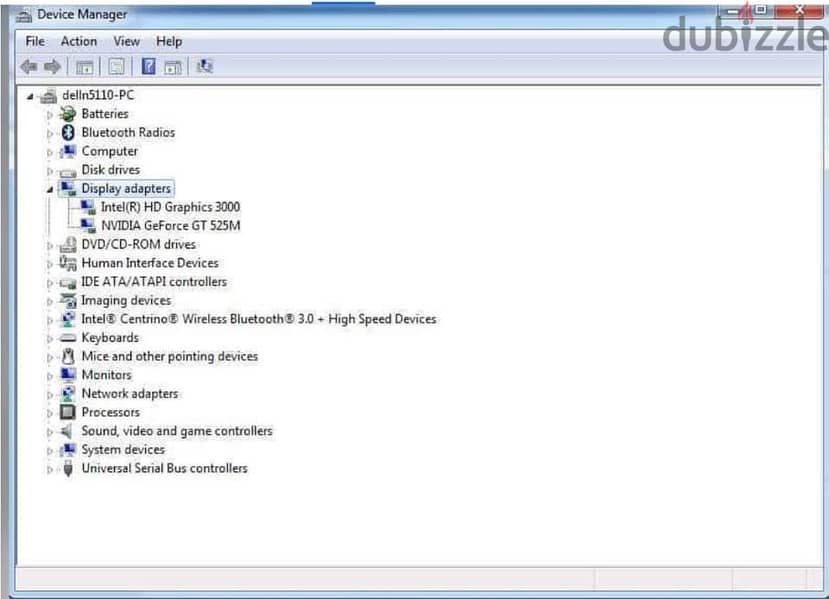Open the View menu

[x=126, y=41]
